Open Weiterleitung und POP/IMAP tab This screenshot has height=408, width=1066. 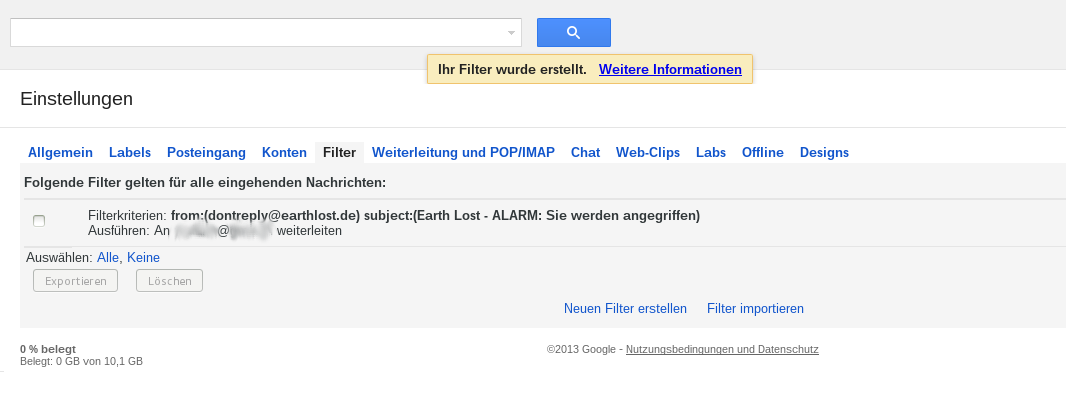463,153
